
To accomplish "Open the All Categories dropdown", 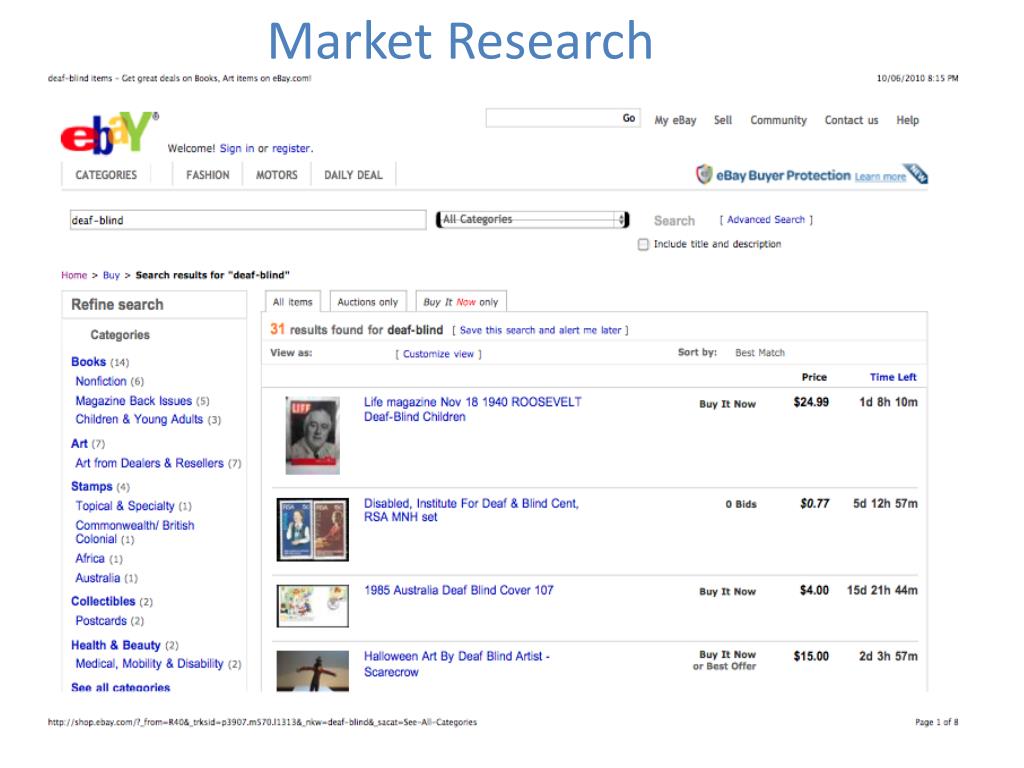I will [x=533, y=219].
